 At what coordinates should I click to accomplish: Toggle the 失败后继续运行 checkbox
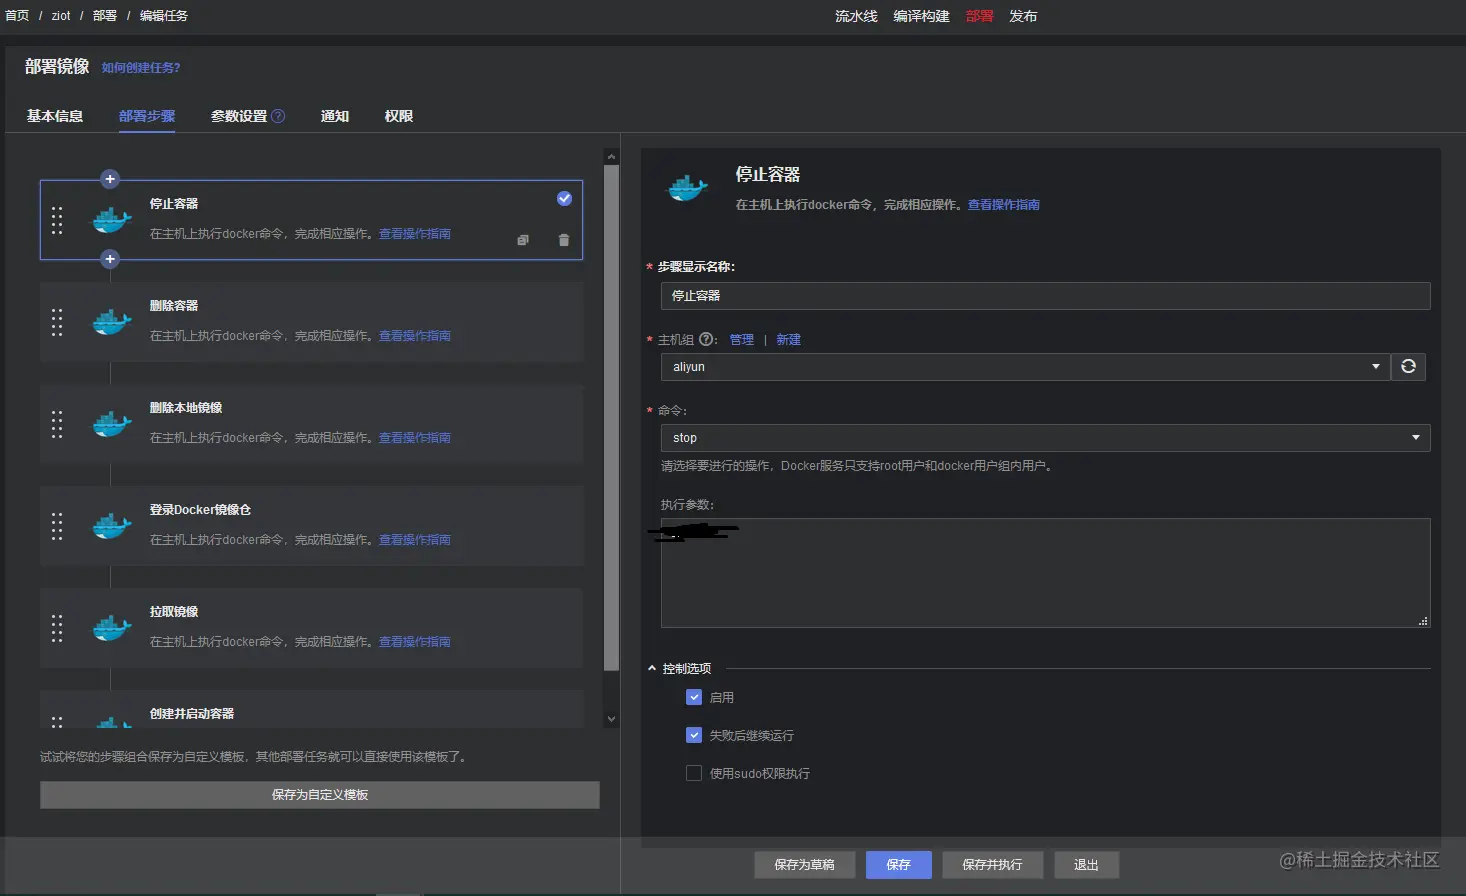tap(694, 735)
